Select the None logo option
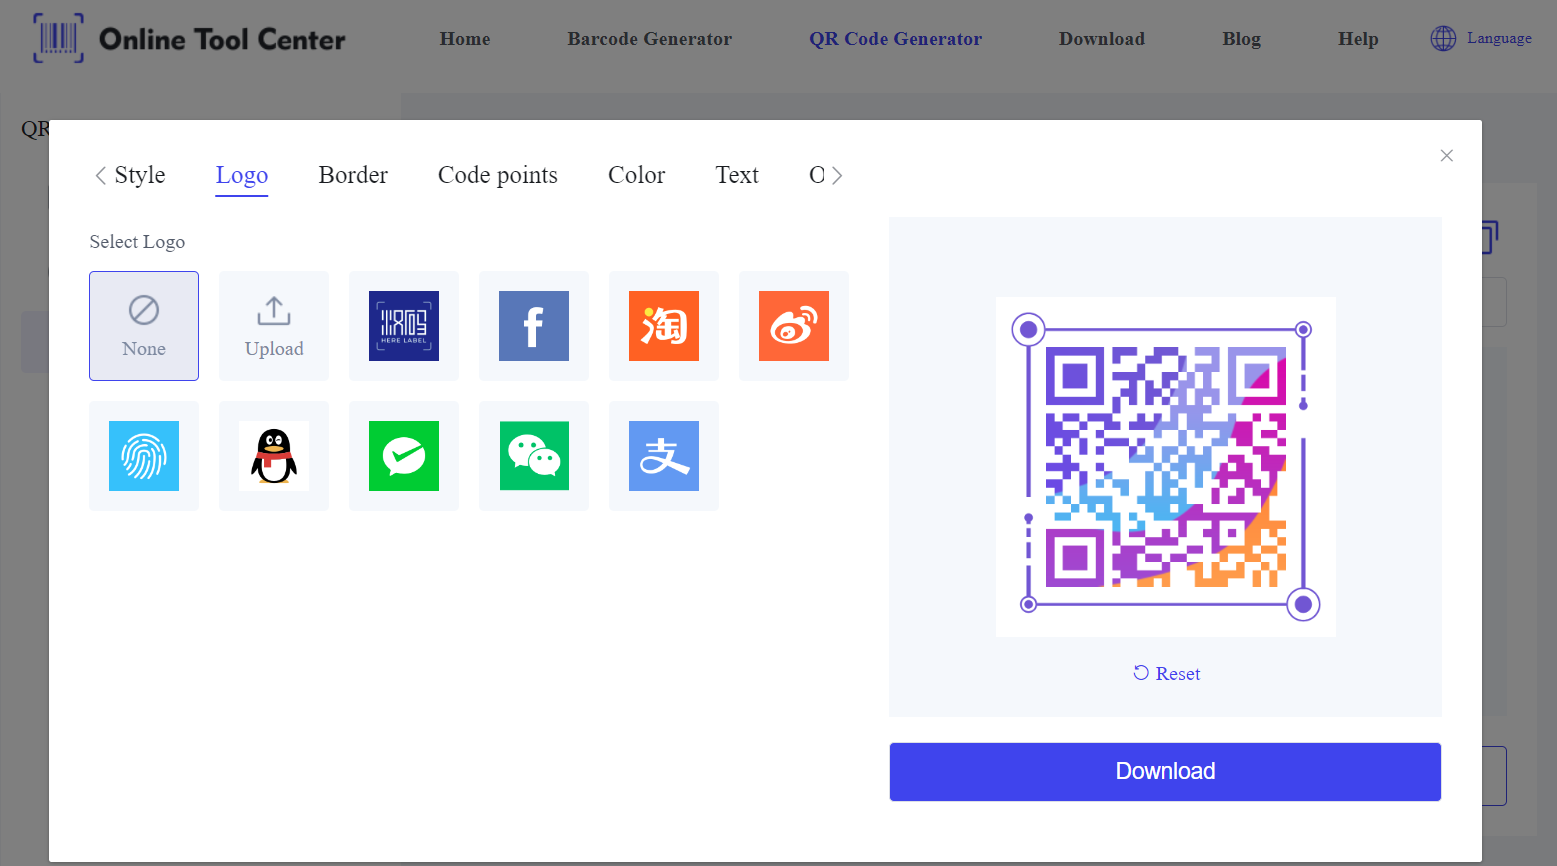Viewport: 1557px width, 866px height. tap(144, 326)
